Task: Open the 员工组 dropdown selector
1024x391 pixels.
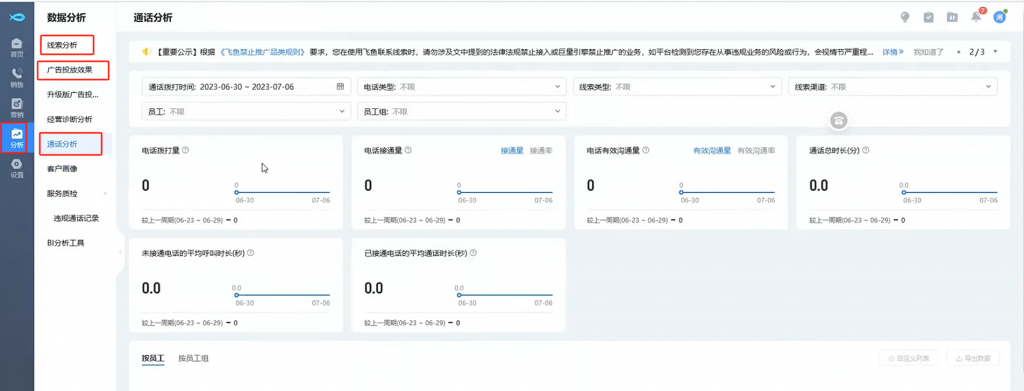Action: [x=462, y=112]
